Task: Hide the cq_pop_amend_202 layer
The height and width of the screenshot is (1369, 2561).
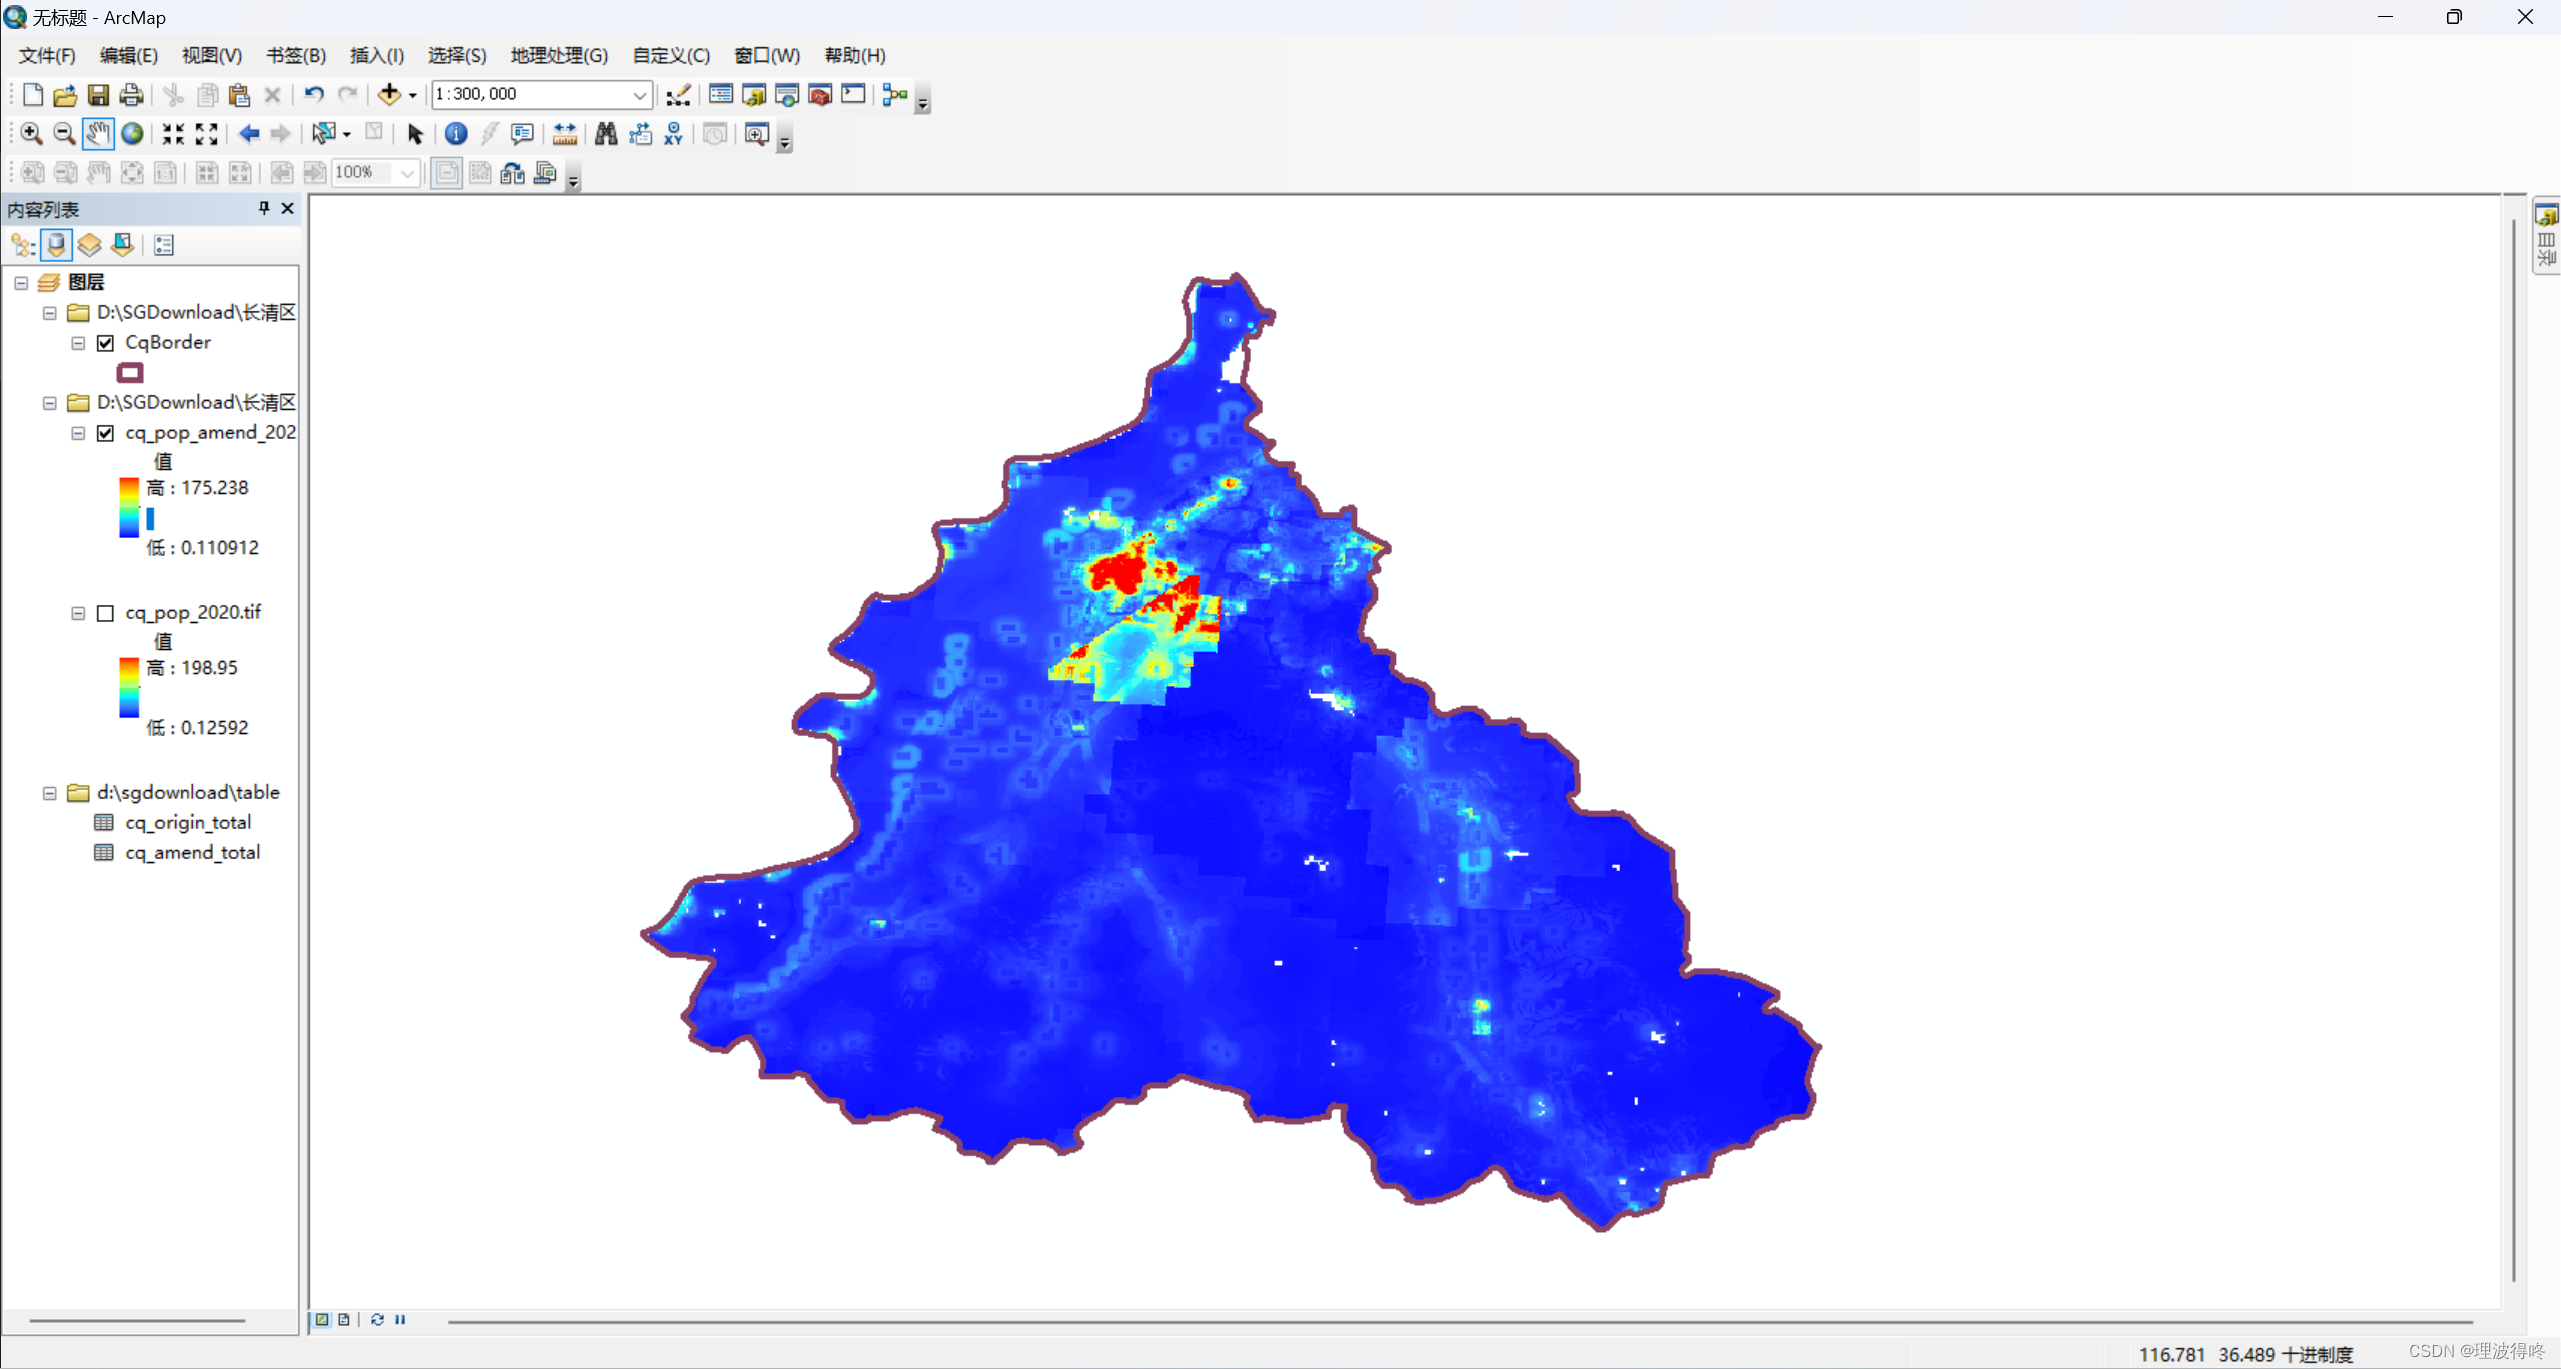Action: point(105,433)
